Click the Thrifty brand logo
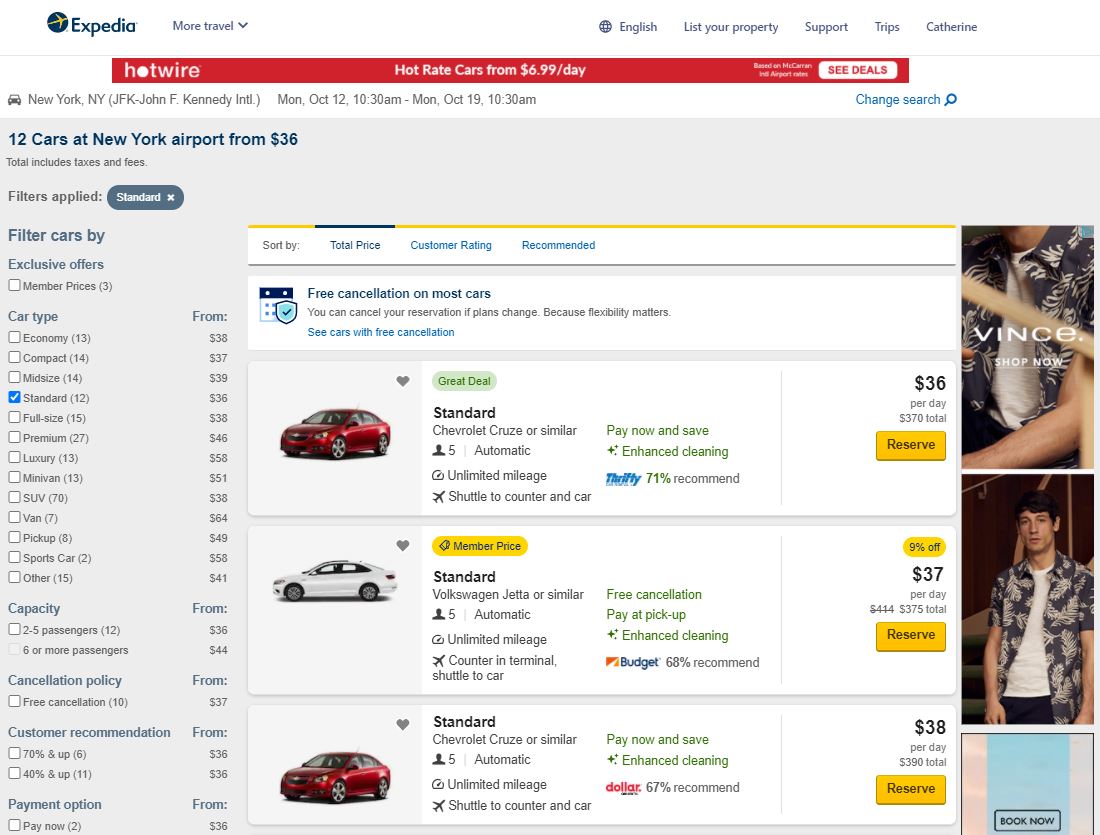This screenshot has width=1100, height=835. [x=623, y=479]
